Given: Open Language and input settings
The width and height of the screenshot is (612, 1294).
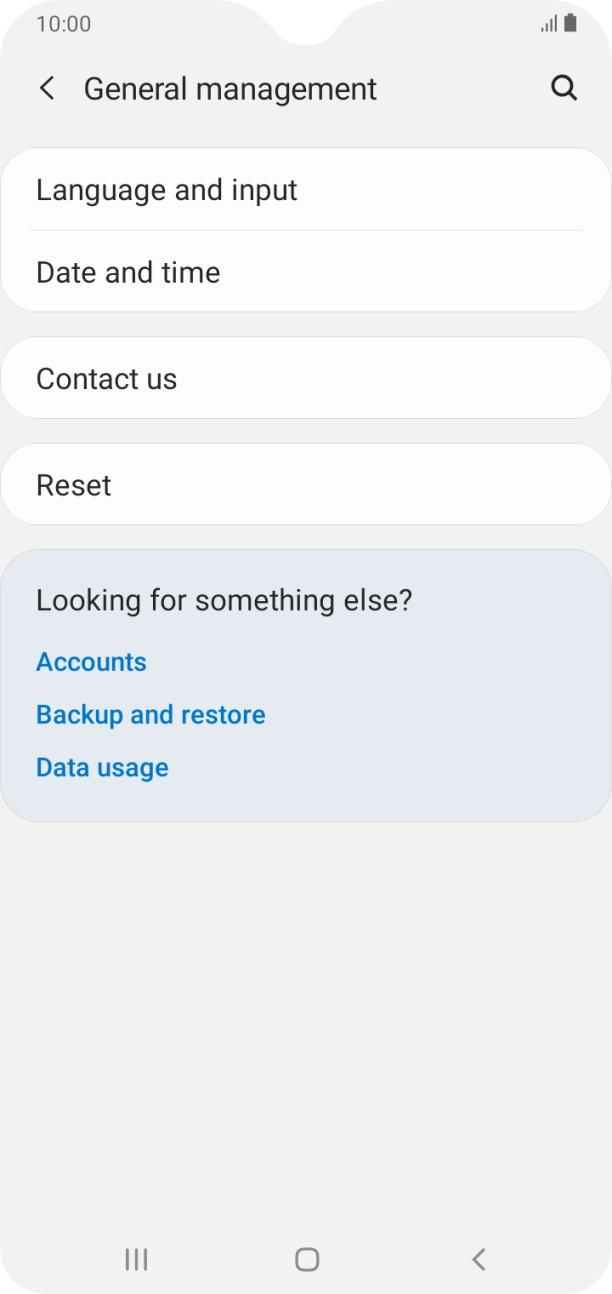Looking at the screenshot, I should point(166,190).
